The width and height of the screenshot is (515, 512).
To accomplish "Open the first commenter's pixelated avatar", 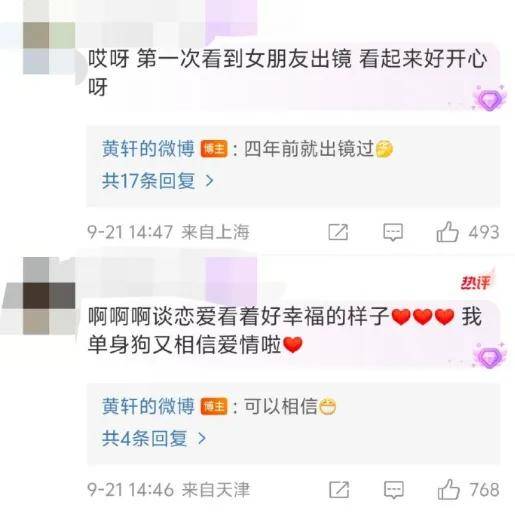I will 49,48.
